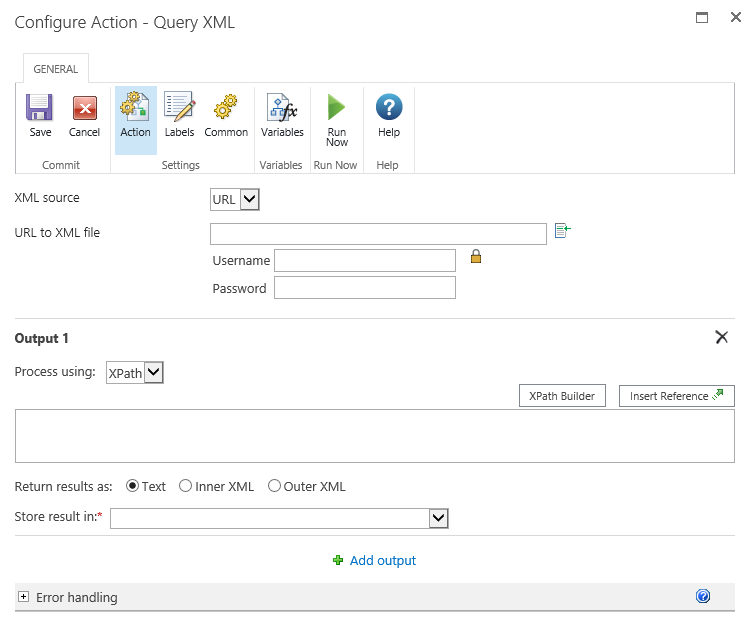This screenshot has width=751, height=621.
Task: Select the Outer XML radio button
Action: (x=274, y=487)
